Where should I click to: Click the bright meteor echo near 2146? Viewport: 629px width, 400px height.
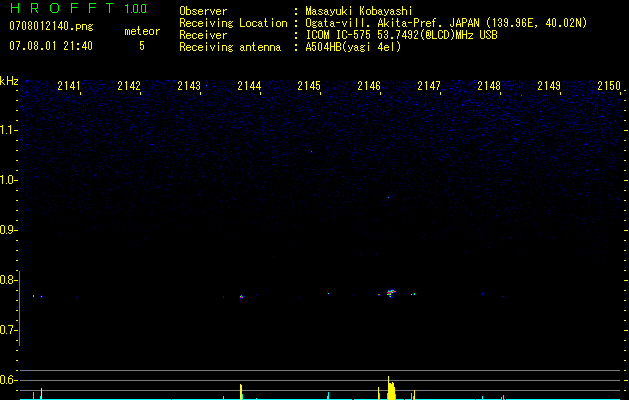[x=391, y=293]
